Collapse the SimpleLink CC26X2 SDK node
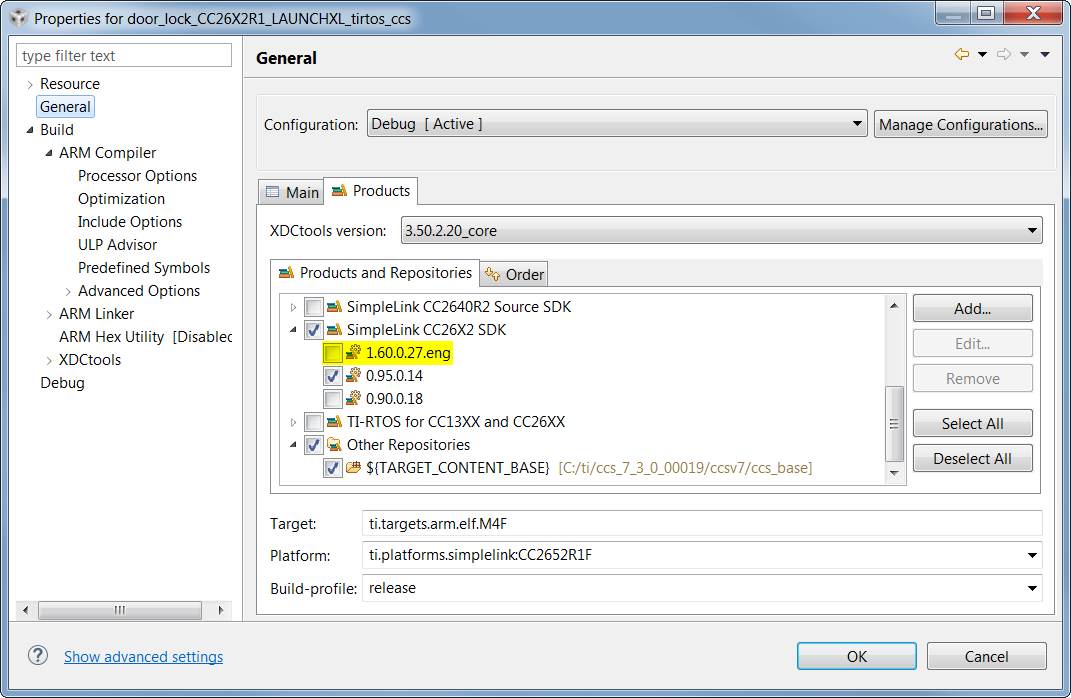This screenshot has width=1071, height=698. [294, 330]
